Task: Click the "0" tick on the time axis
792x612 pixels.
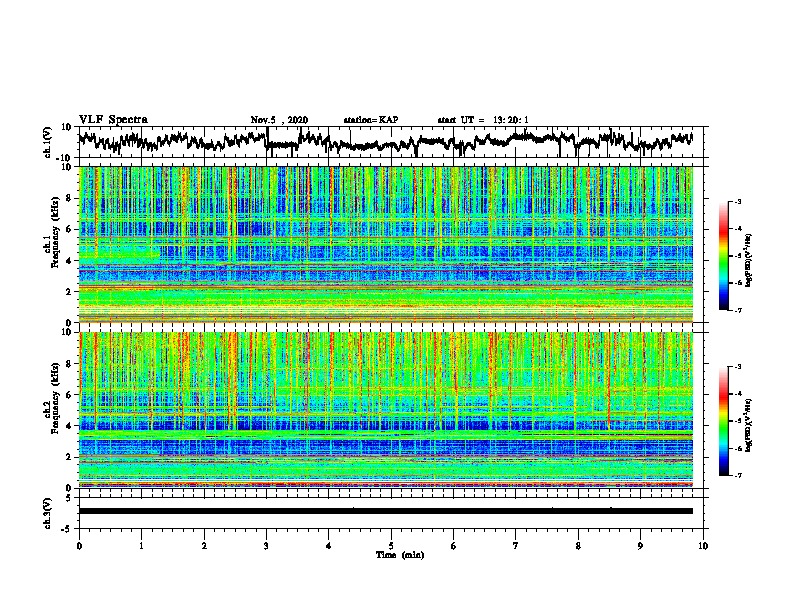Action: 79,546
